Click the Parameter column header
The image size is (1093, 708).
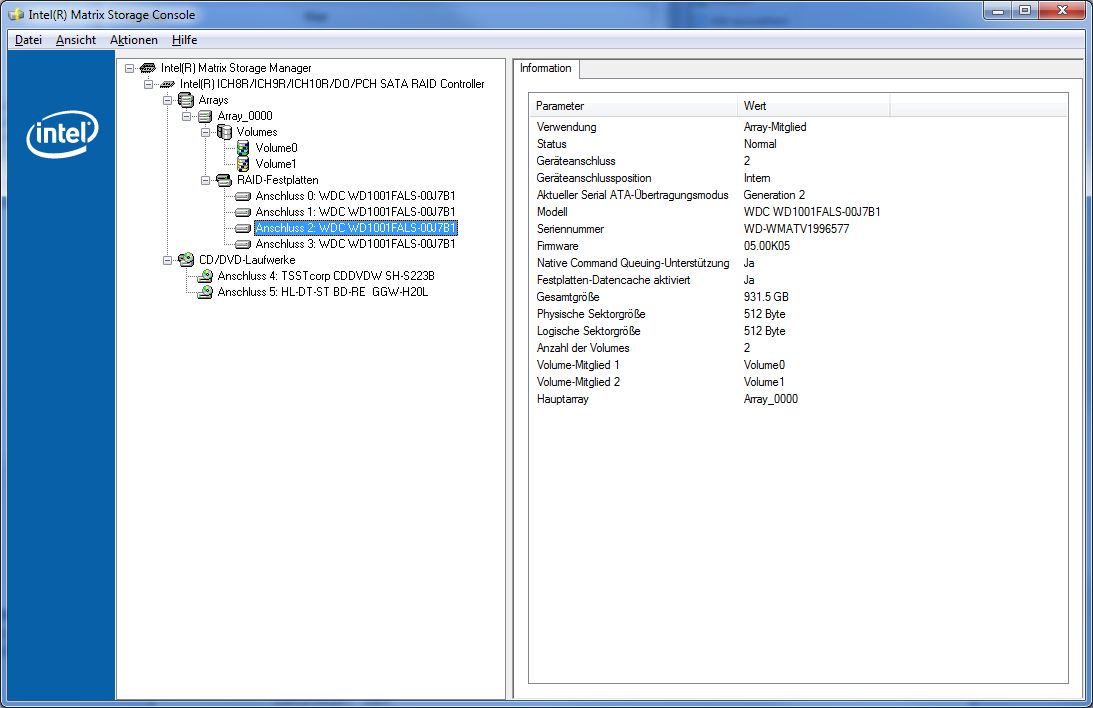(632, 106)
